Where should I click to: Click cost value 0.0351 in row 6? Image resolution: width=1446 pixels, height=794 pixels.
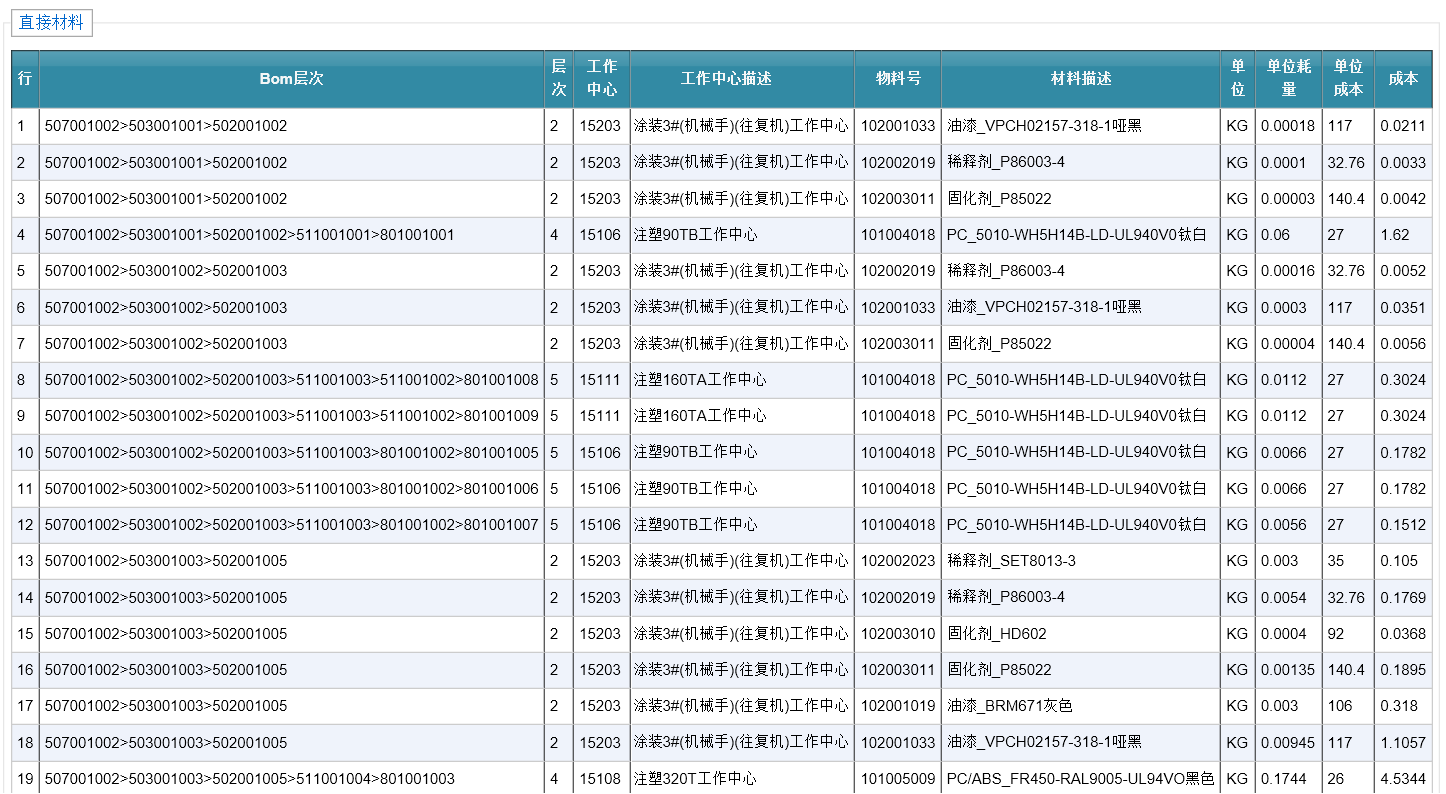(x=1403, y=308)
